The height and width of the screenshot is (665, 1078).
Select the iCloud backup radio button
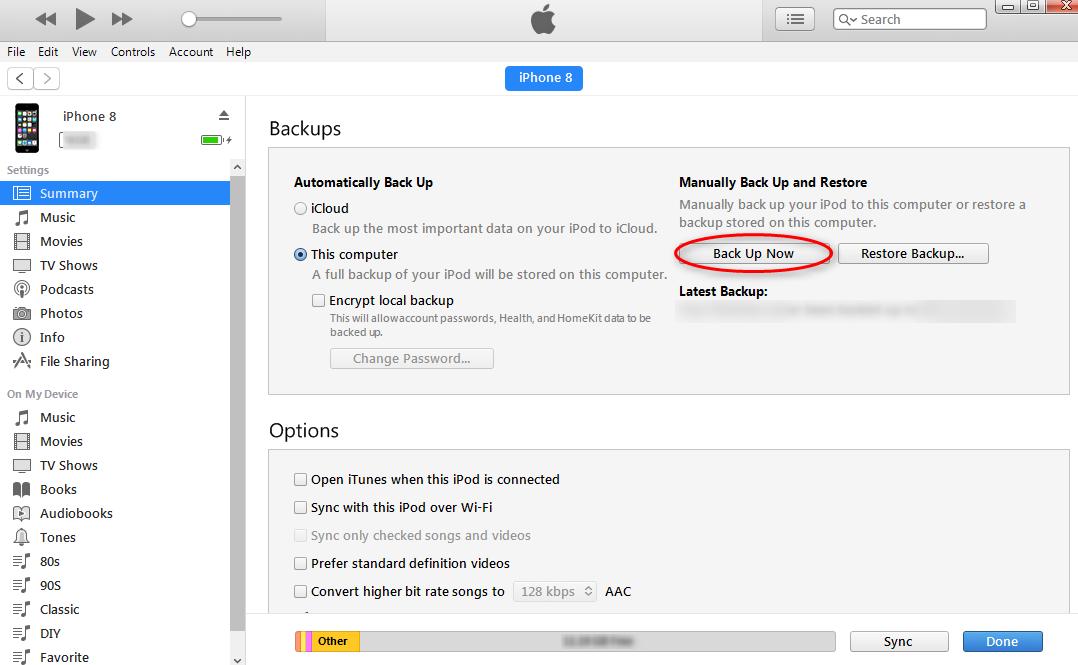coord(300,208)
